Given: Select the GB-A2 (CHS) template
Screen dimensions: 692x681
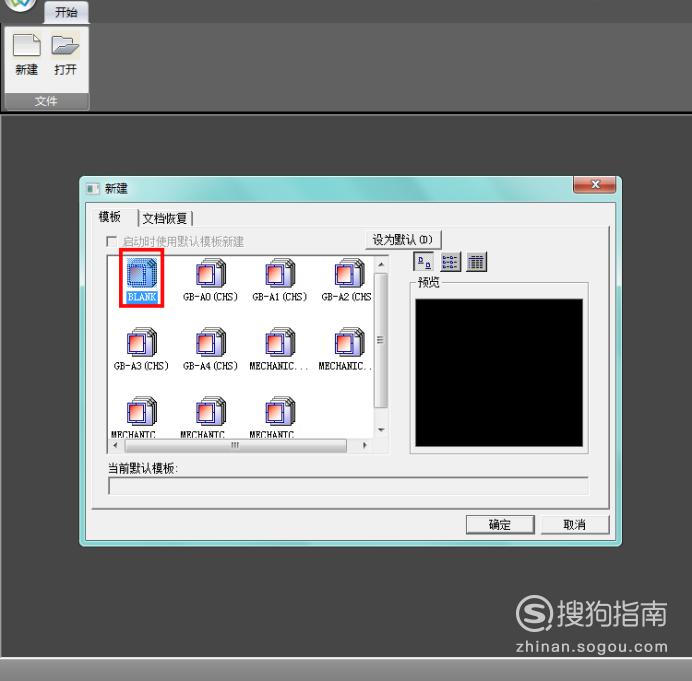Looking at the screenshot, I should click(x=347, y=280).
